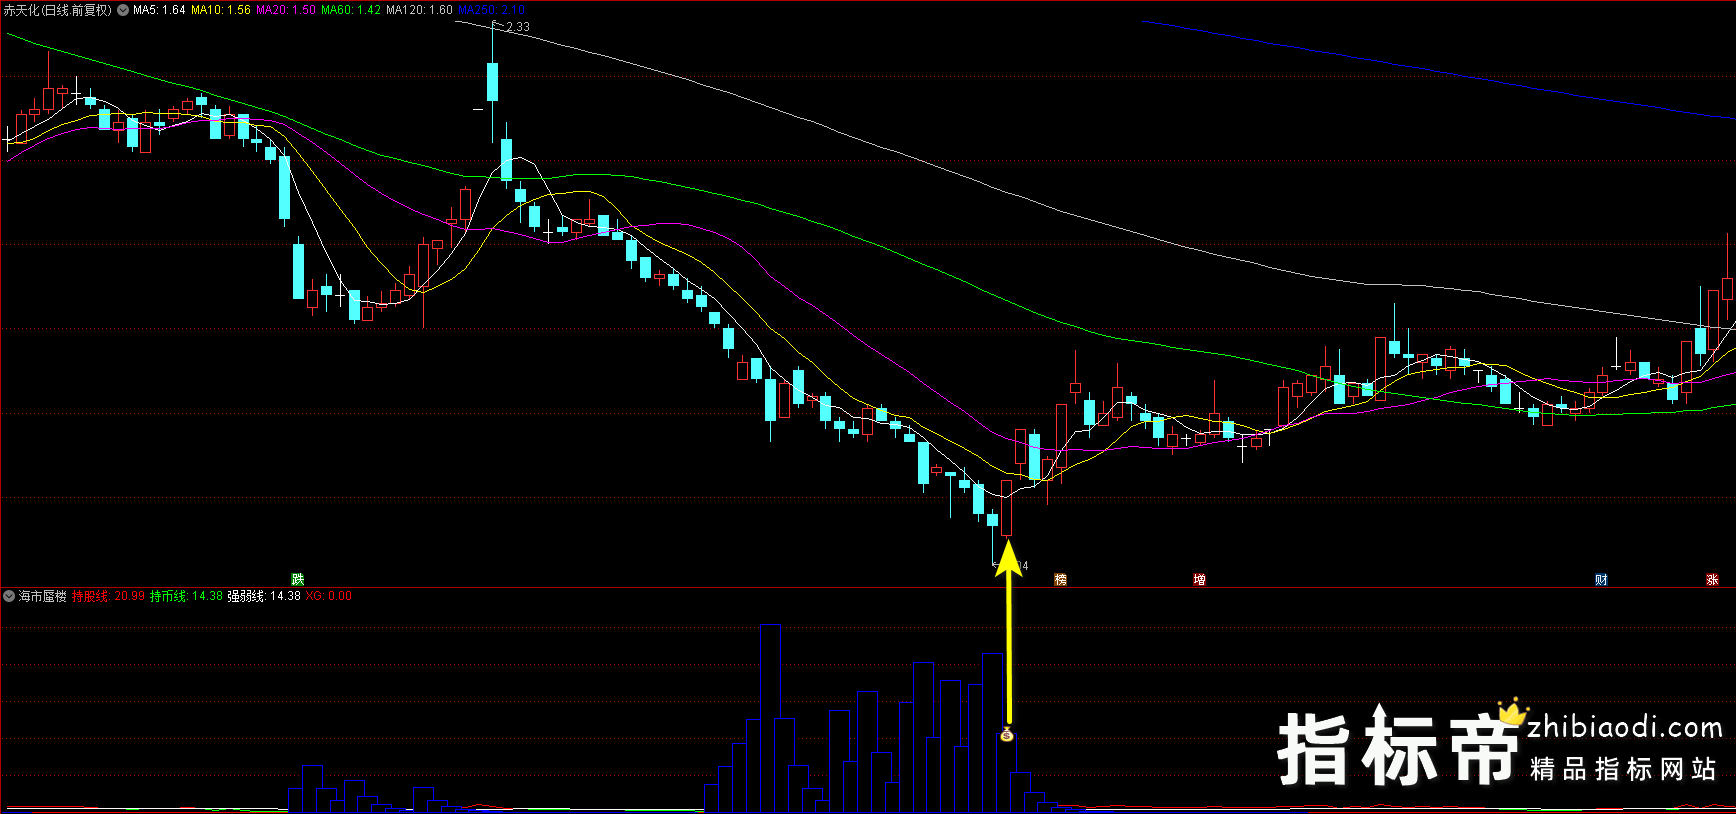Click the 2.33 high price label
Viewport: 1736px width, 814px height.
(518, 27)
